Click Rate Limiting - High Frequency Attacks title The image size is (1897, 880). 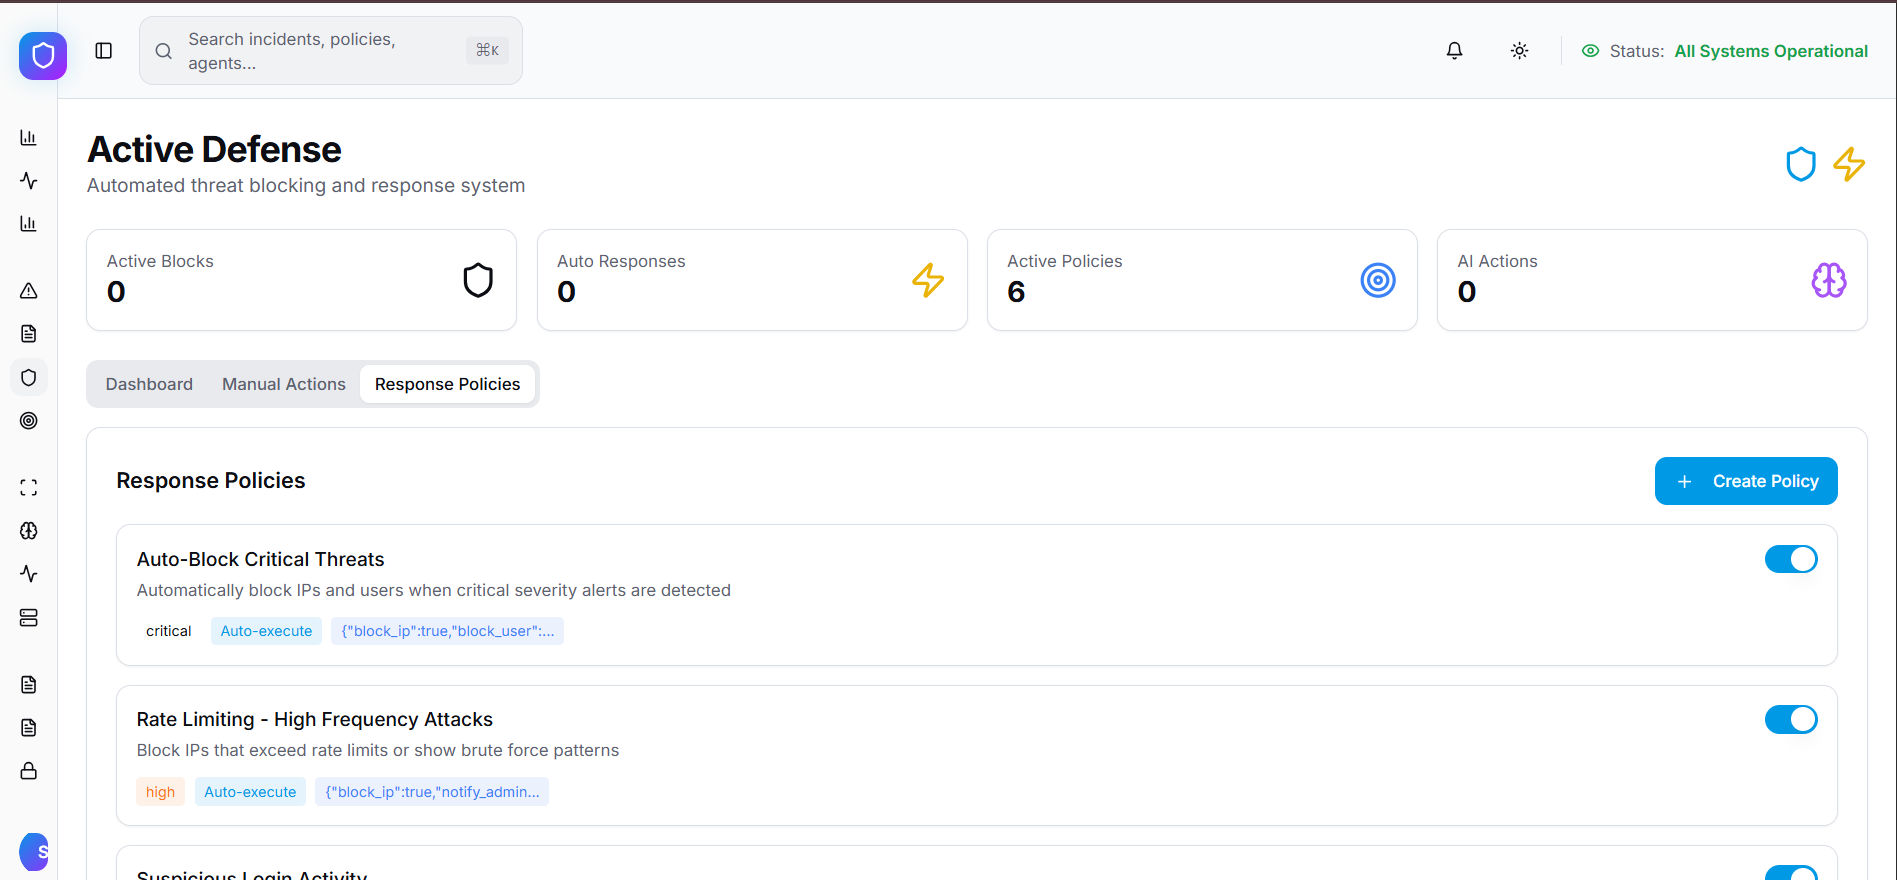[315, 719]
